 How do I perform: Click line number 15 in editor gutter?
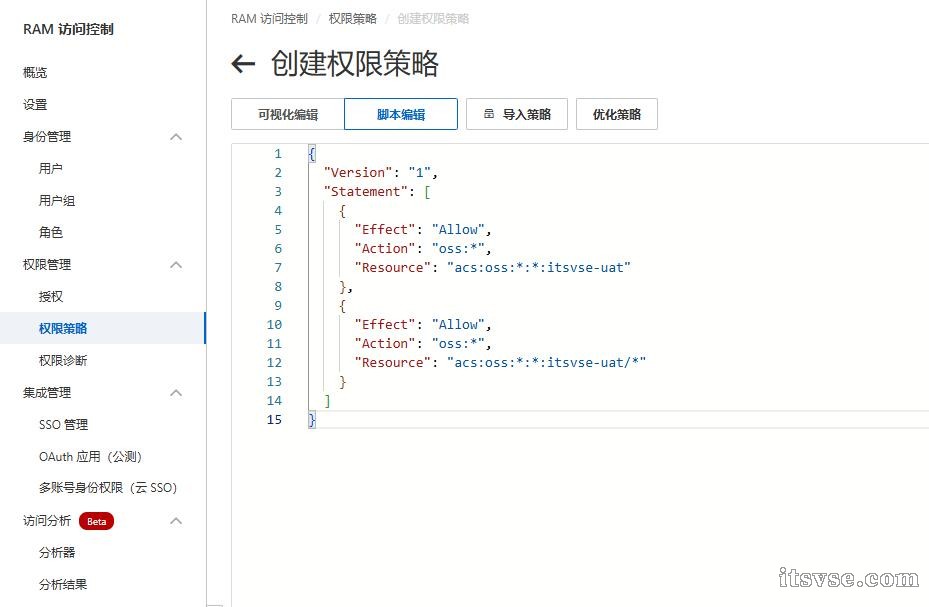pyautogui.click(x=274, y=419)
